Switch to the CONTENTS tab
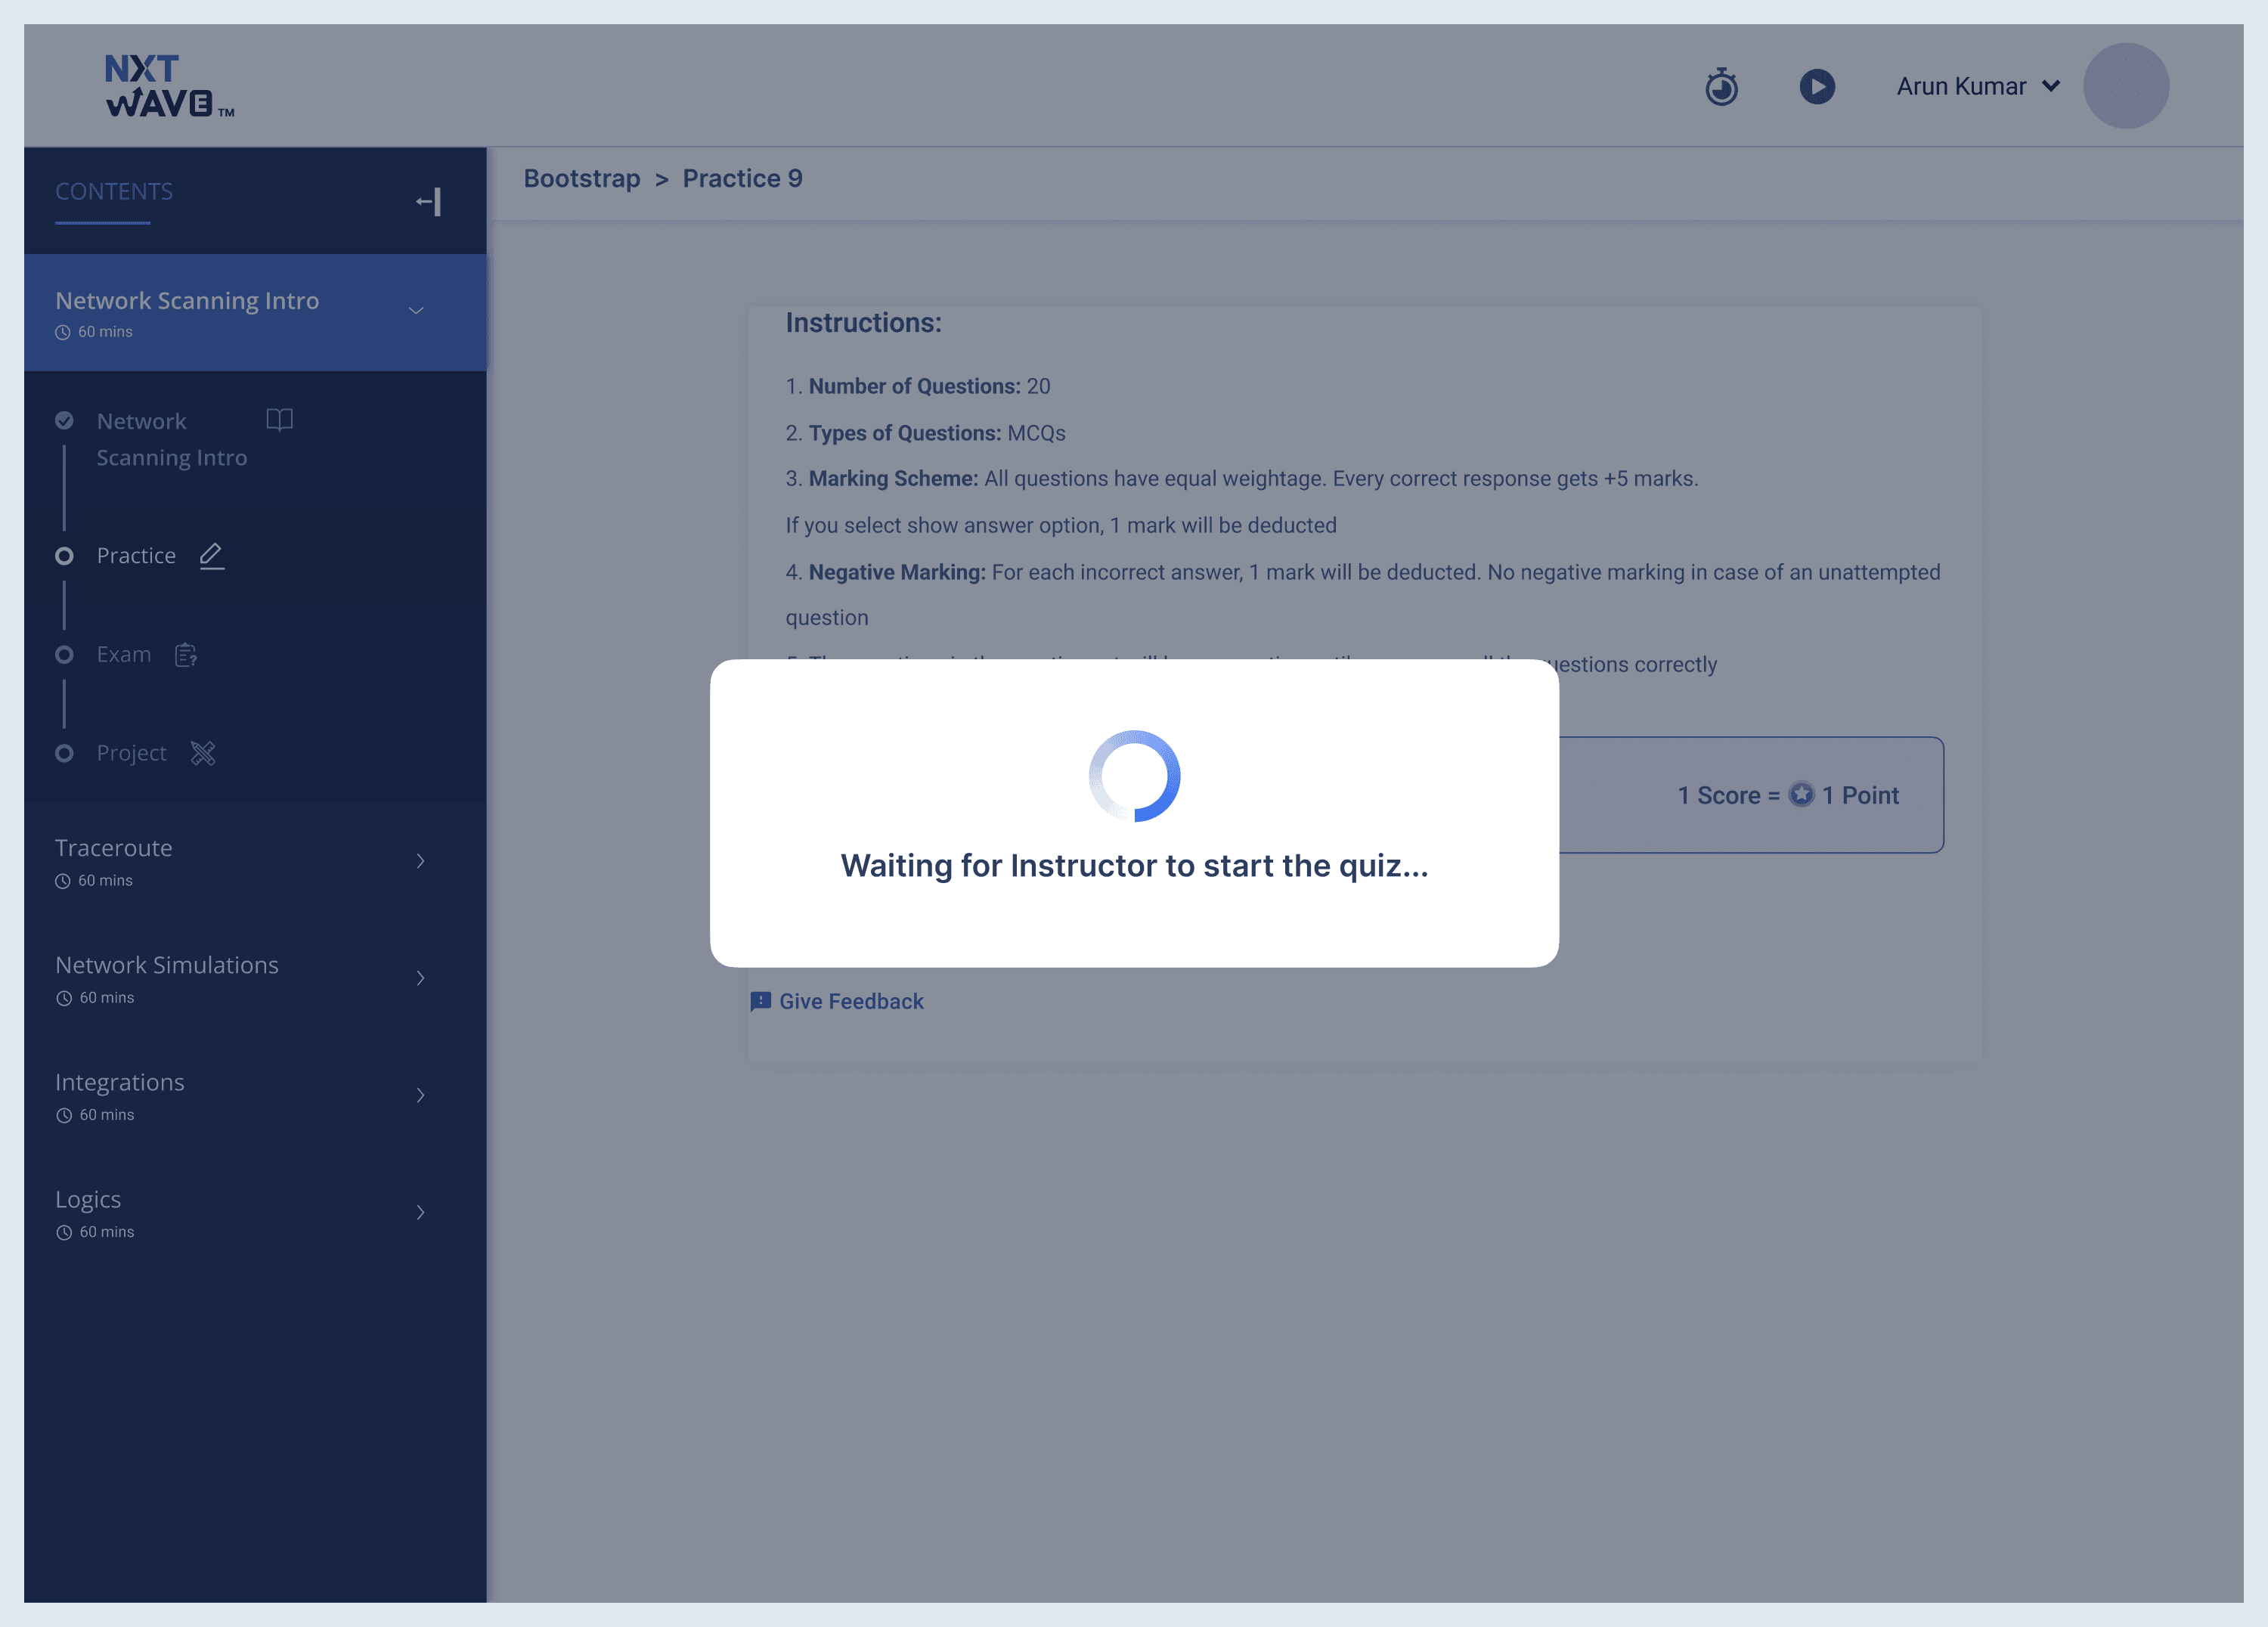 (x=114, y=192)
